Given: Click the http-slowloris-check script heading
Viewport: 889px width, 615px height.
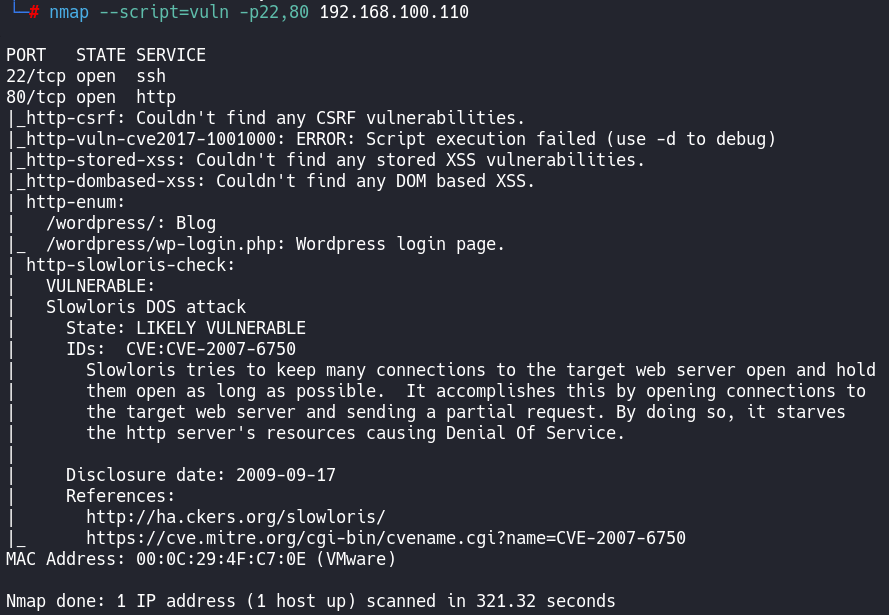Looking at the screenshot, I should (x=130, y=265).
